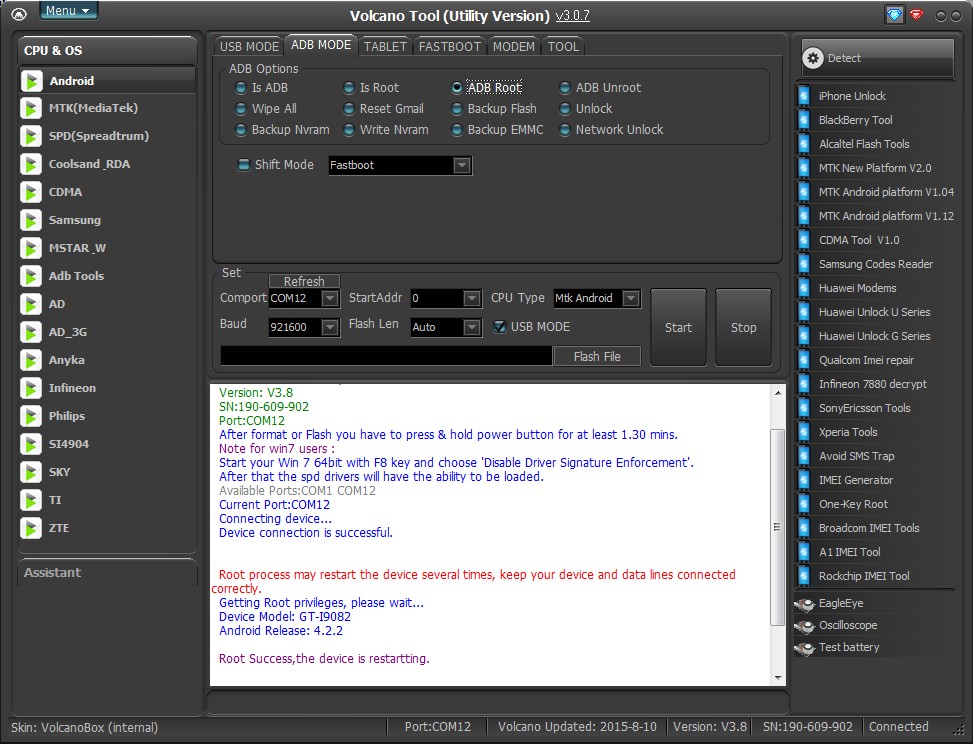Click the Assistant panel header
Viewport: 973px width, 744px height.
(108, 573)
